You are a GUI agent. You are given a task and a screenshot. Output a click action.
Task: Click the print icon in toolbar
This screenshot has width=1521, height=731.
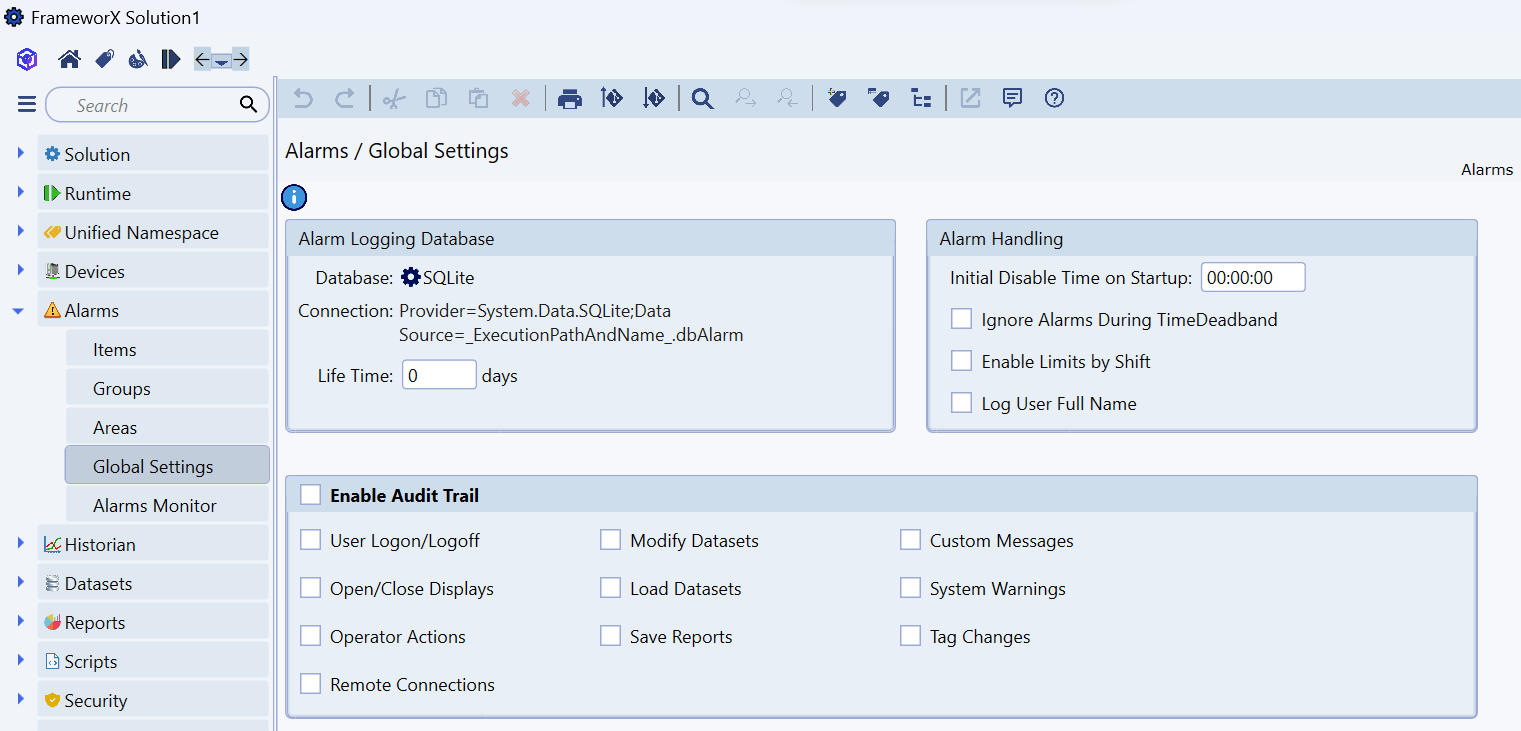(570, 98)
